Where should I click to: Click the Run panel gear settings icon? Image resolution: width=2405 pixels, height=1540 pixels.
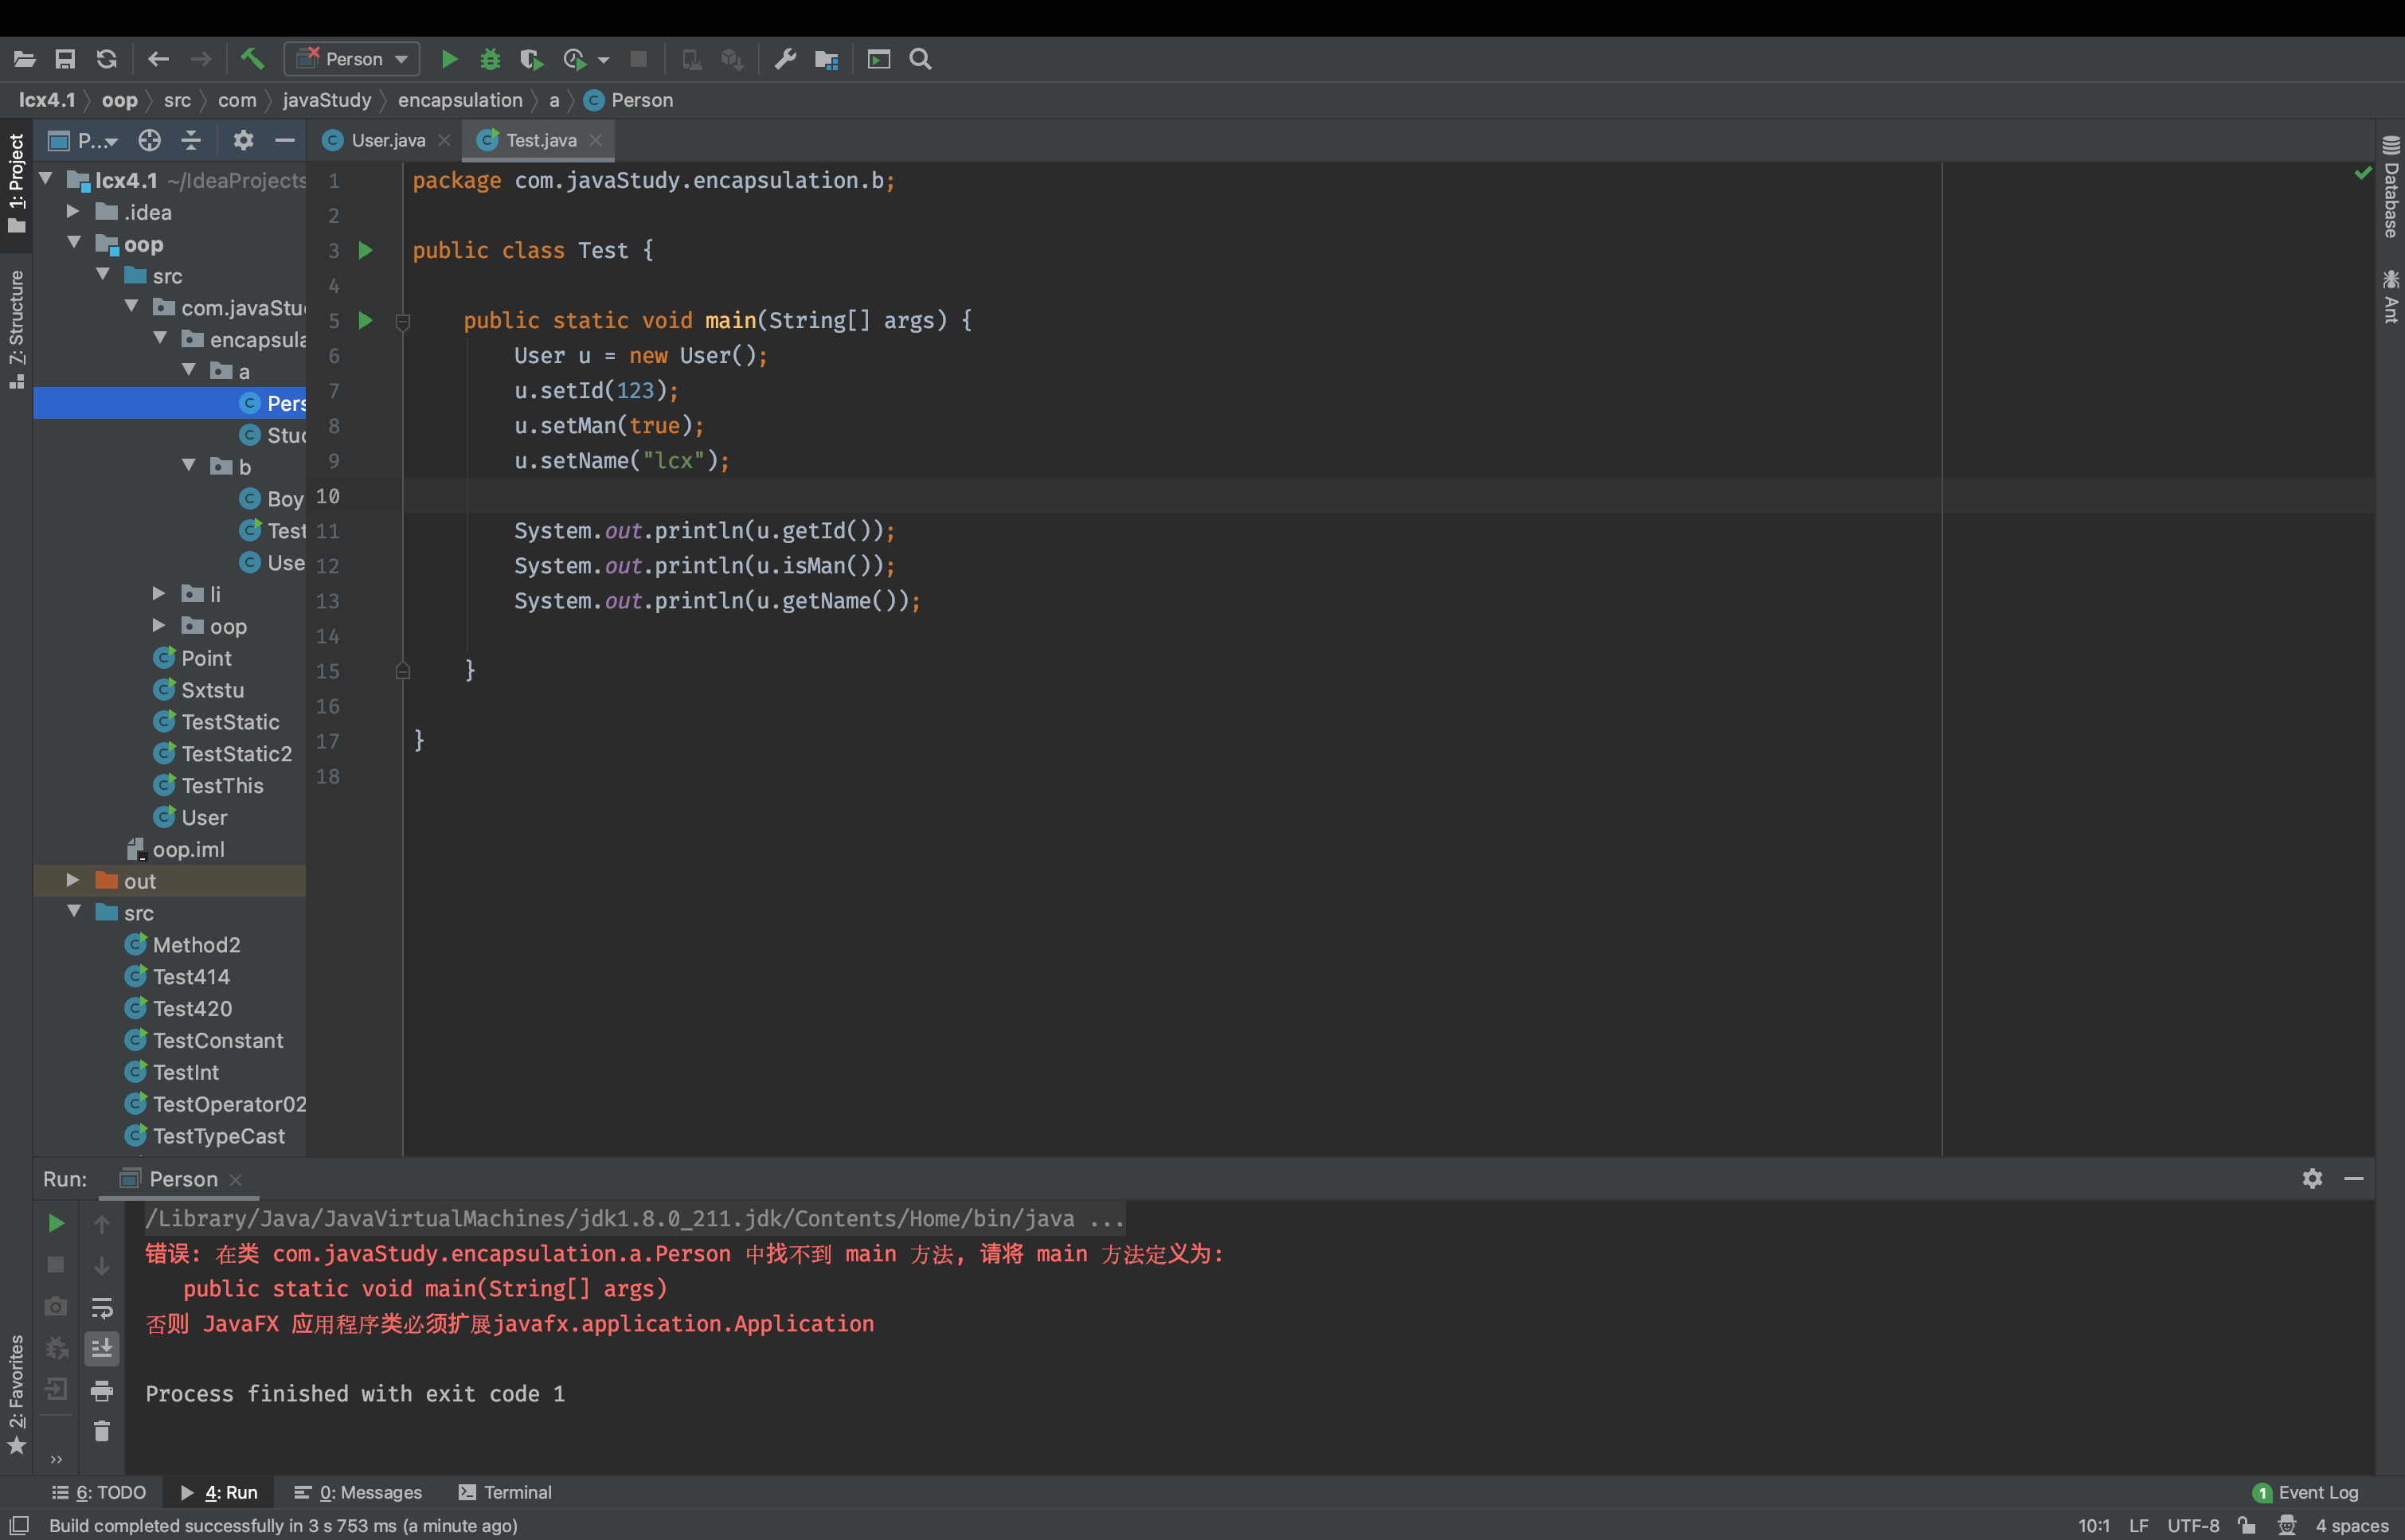pos(2312,1178)
